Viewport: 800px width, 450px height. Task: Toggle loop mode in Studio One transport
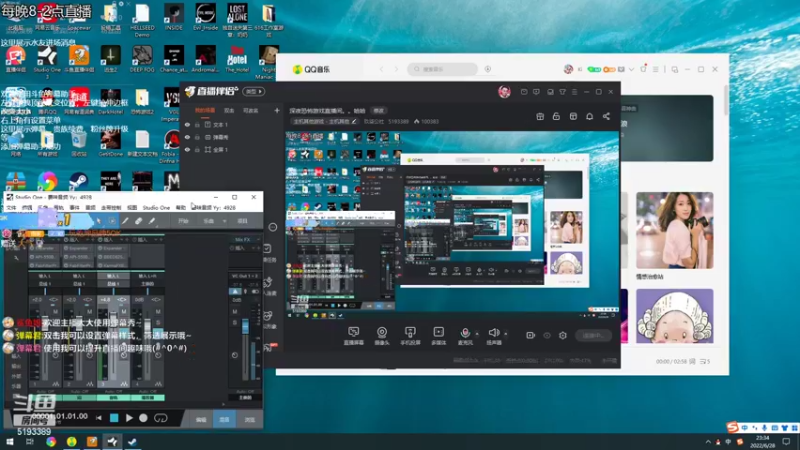point(160,418)
